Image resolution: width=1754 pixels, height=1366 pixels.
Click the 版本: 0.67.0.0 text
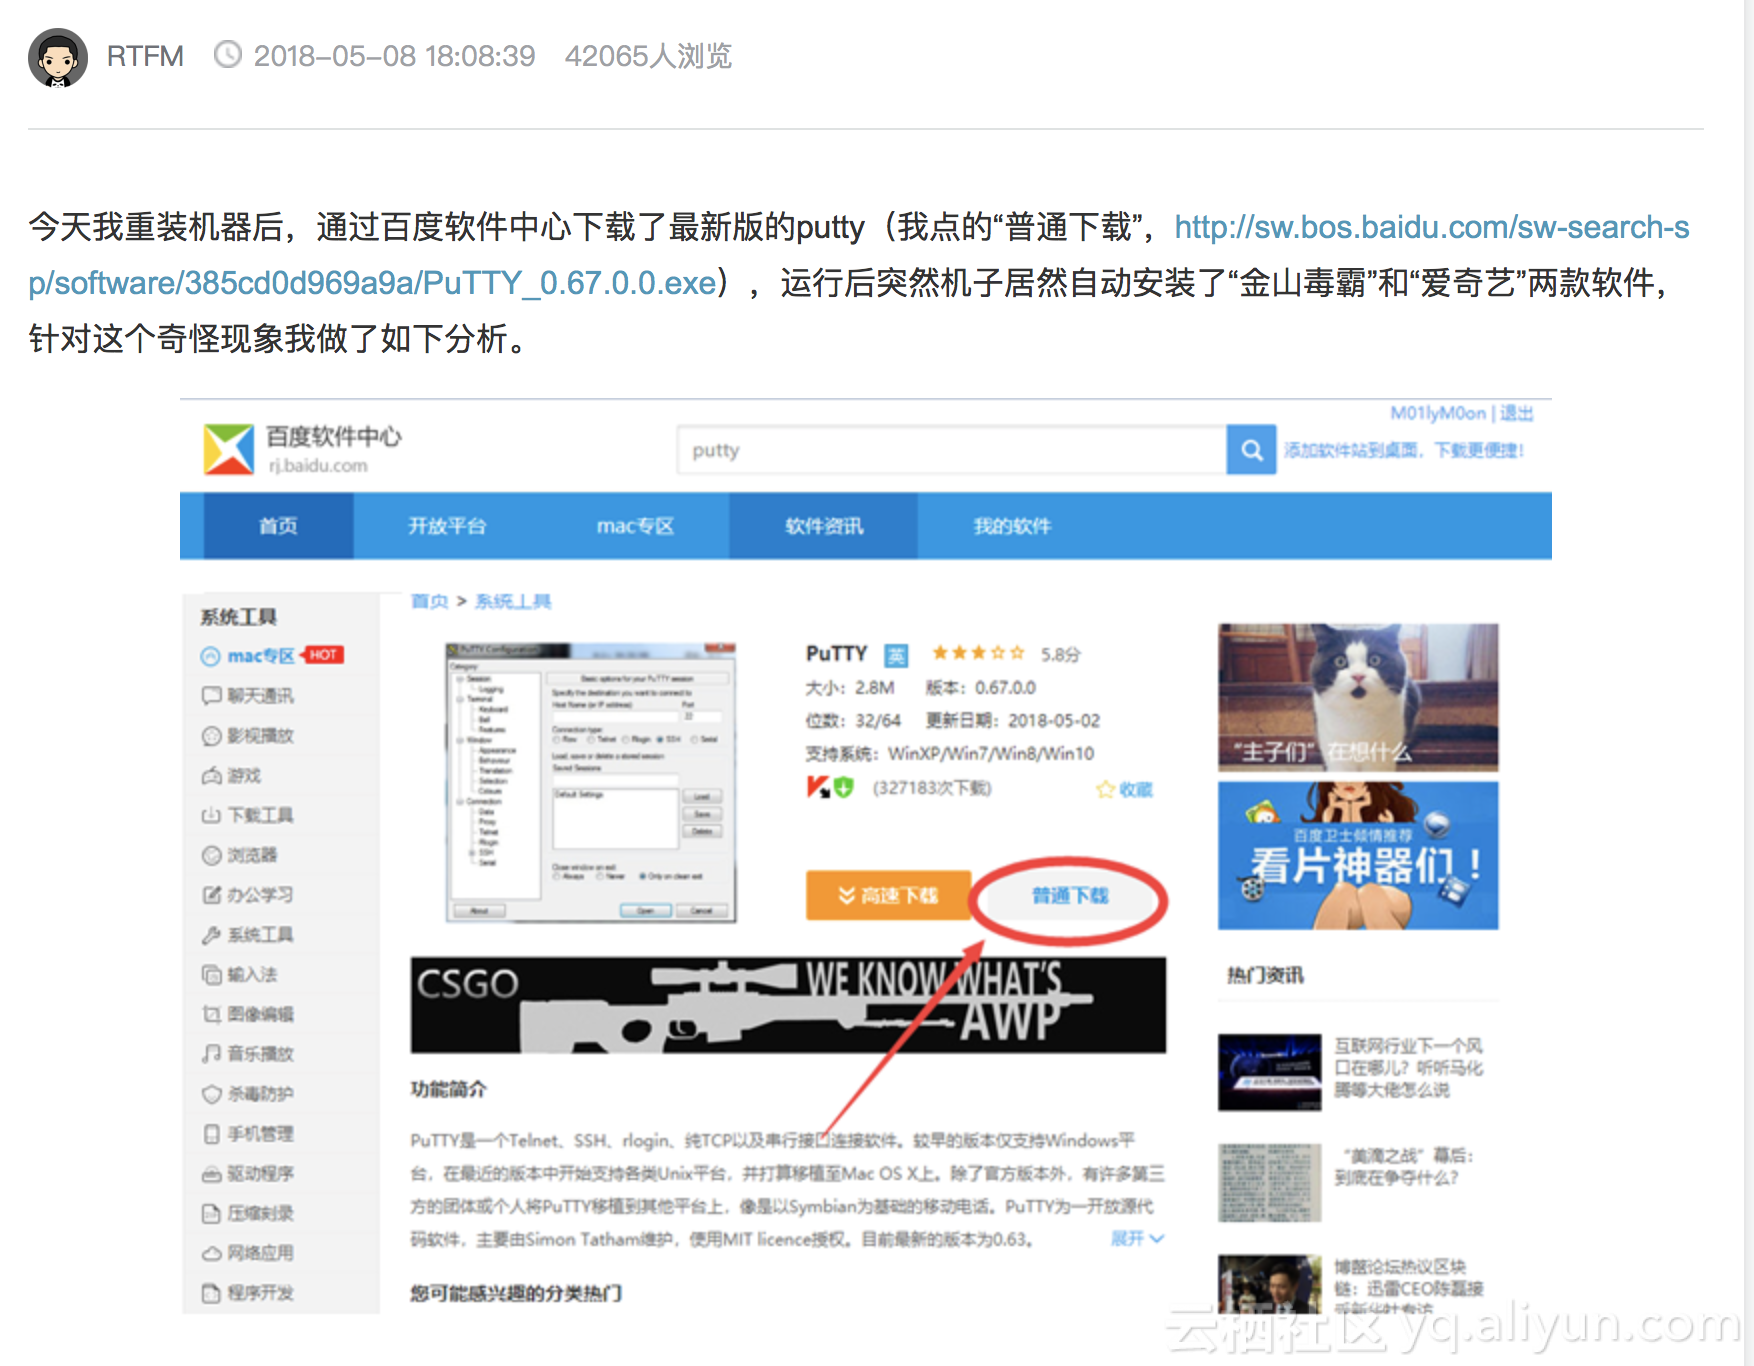pyautogui.click(x=980, y=688)
